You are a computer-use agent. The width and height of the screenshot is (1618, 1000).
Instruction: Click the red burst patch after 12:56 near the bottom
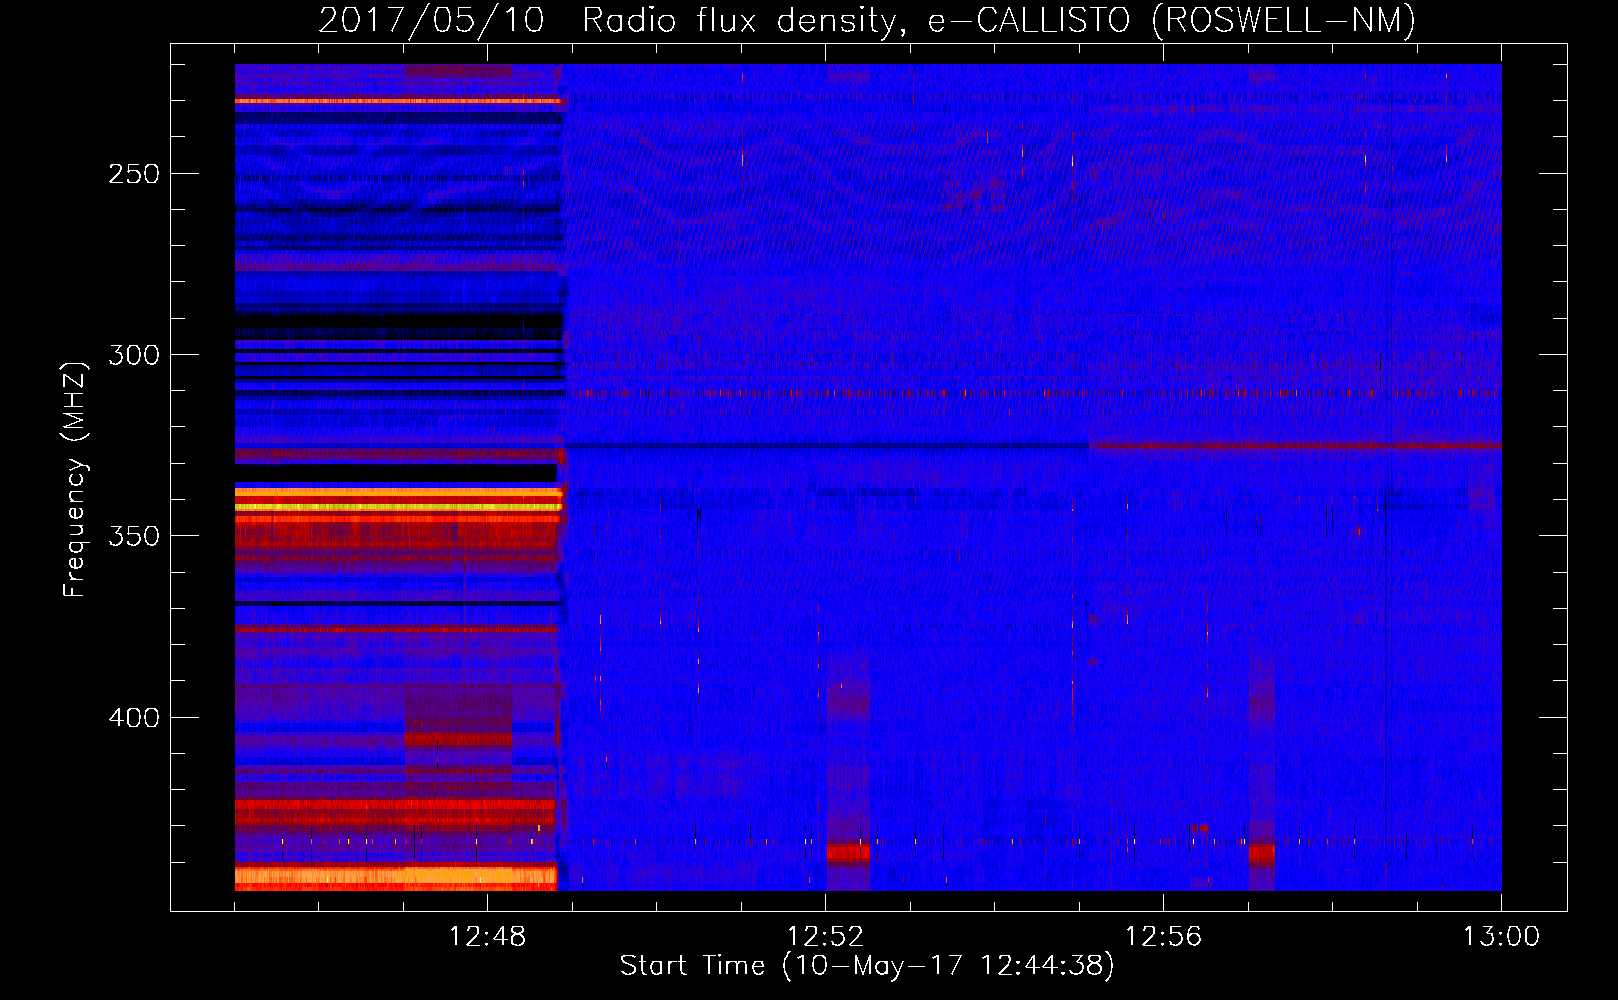[1262, 855]
